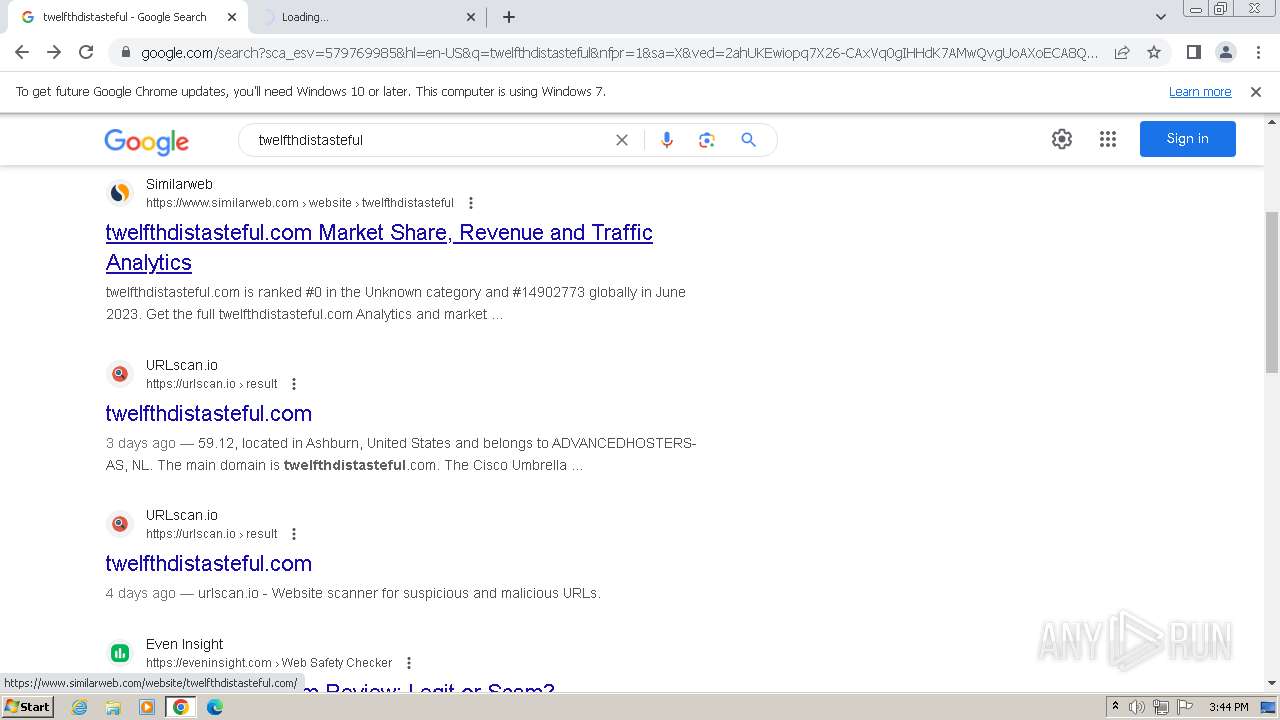
Task: Click the network tray icon
Action: coord(1160,707)
